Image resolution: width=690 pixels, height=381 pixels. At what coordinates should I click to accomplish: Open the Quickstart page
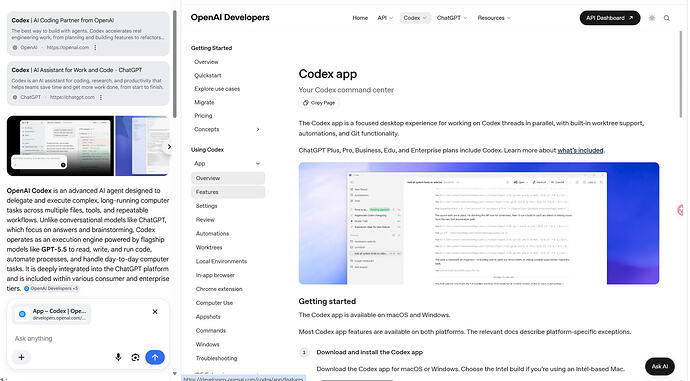[x=208, y=76]
